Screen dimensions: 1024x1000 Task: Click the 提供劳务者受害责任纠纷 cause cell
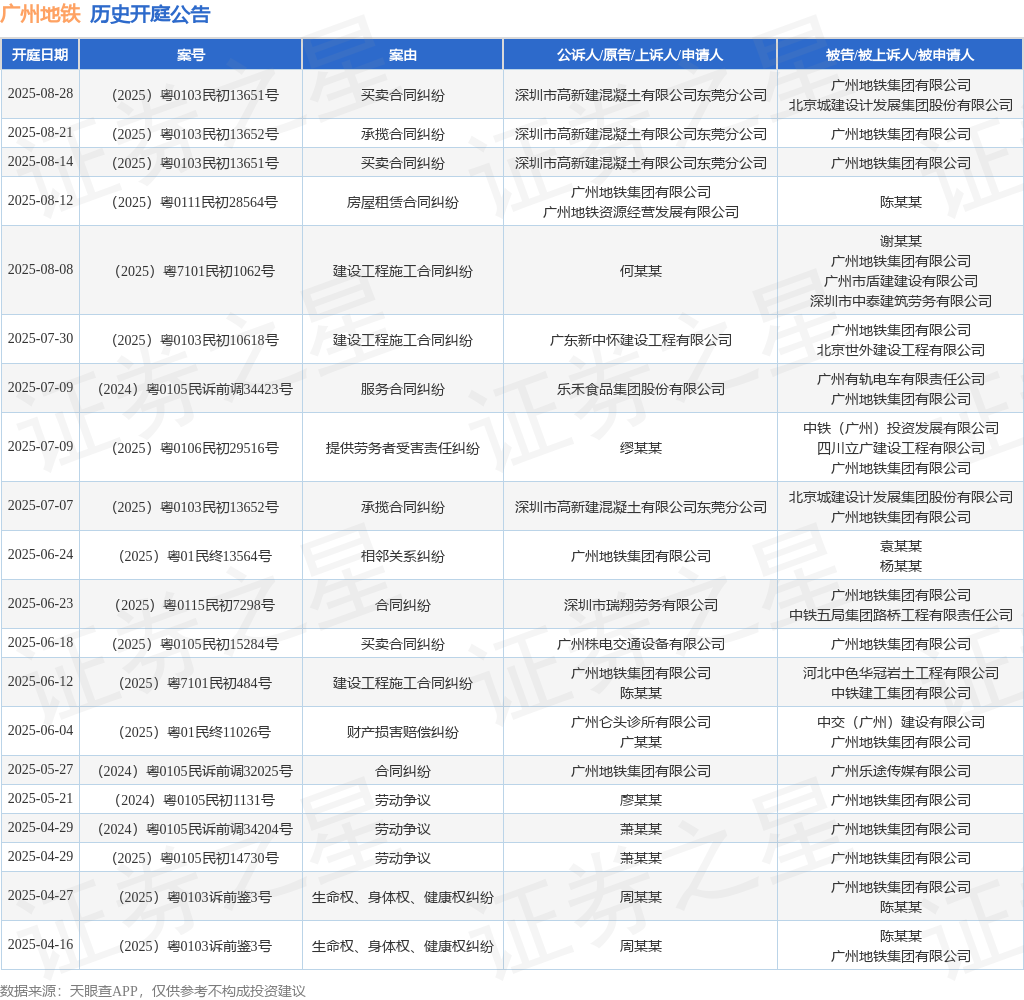(x=402, y=448)
